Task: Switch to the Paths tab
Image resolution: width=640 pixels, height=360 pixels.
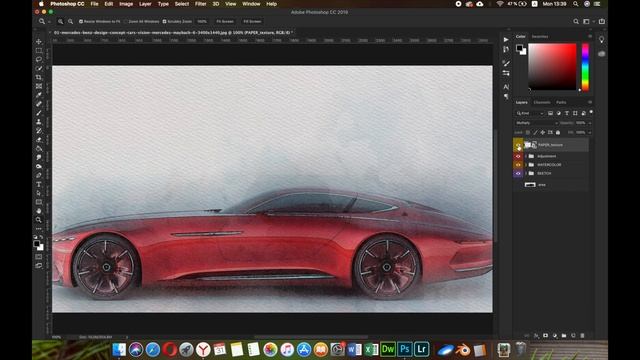Action: tap(561, 102)
